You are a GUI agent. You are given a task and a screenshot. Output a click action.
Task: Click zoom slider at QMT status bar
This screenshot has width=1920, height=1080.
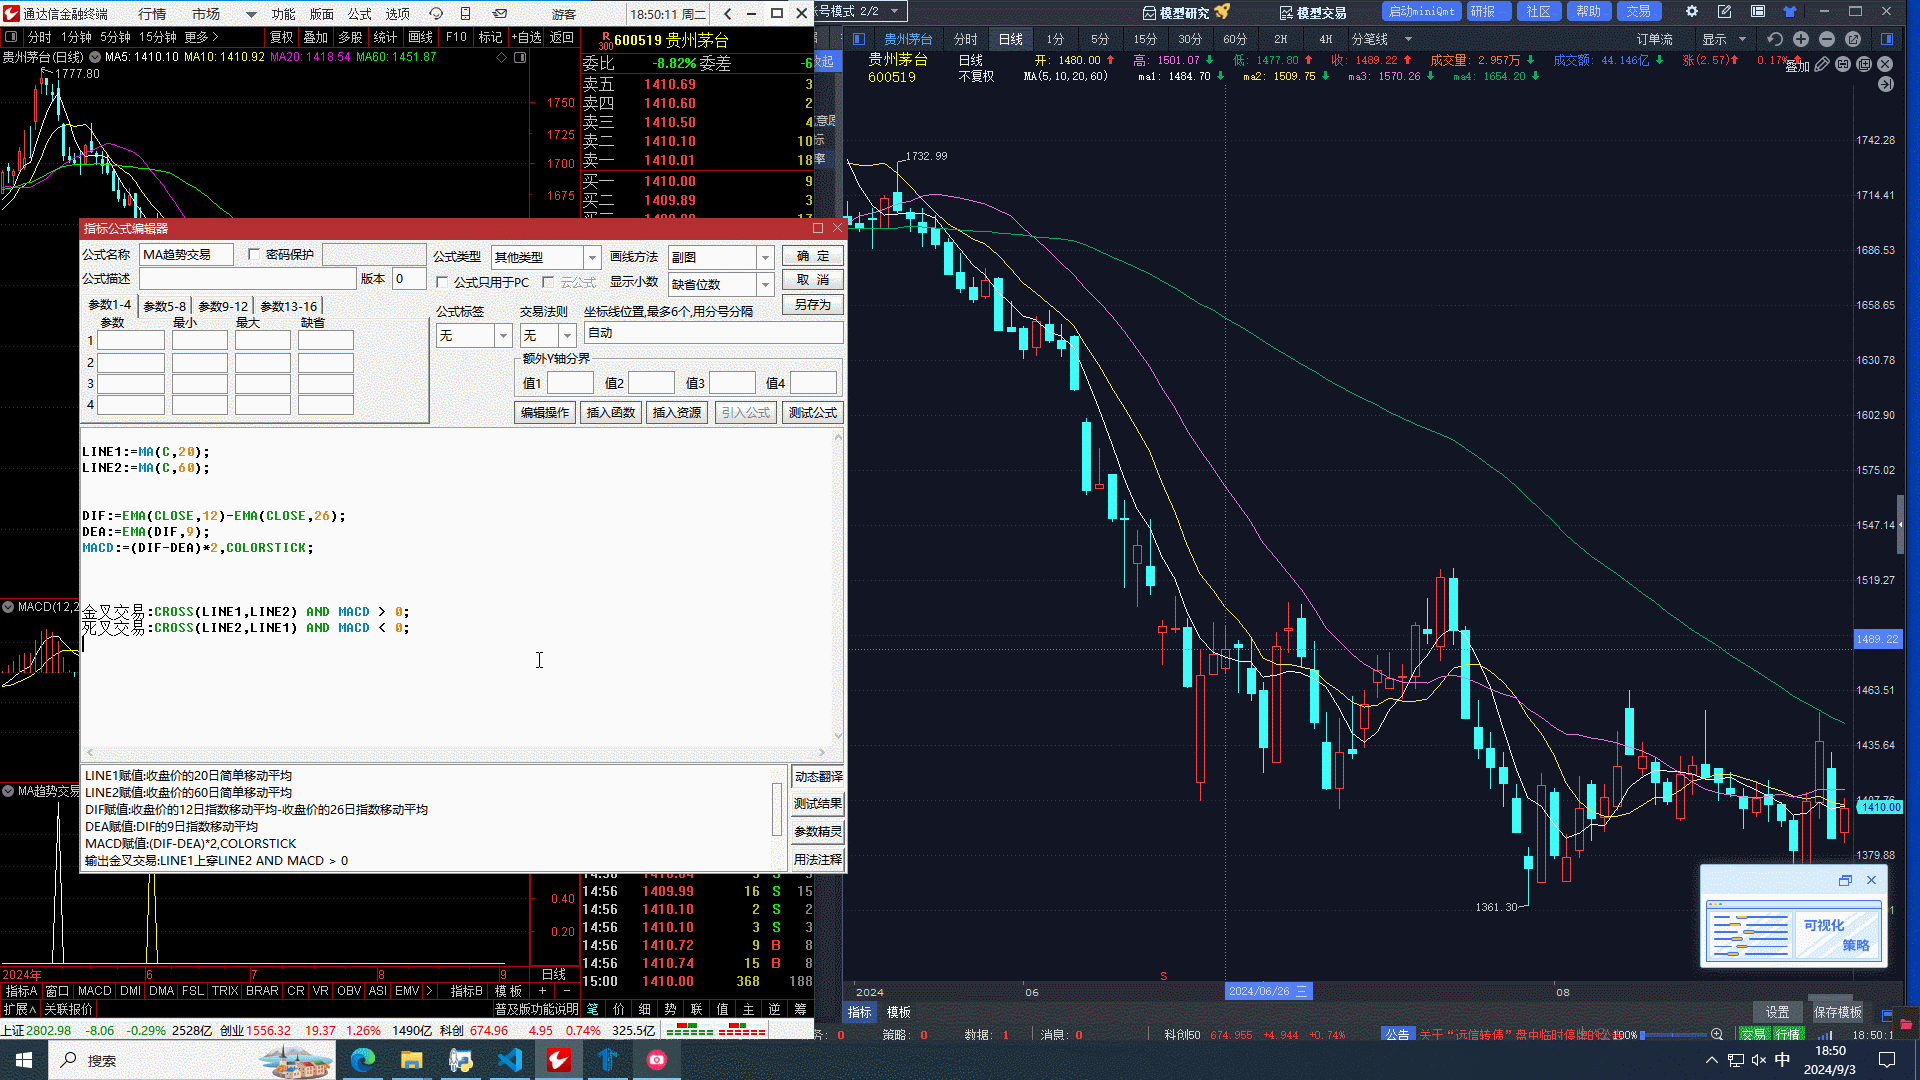tap(1673, 1035)
